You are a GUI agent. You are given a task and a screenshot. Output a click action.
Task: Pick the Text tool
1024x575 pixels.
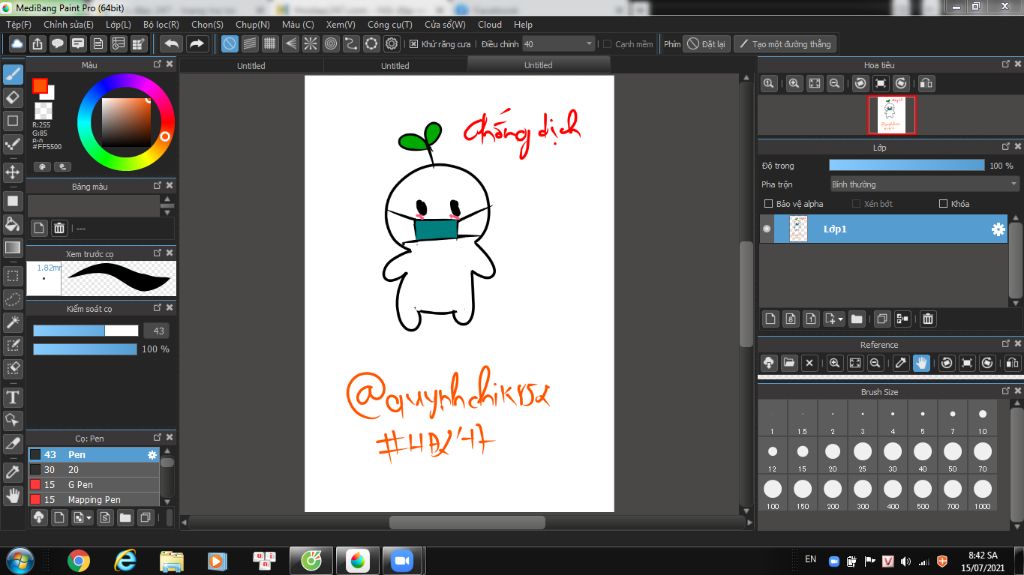tap(13, 396)
